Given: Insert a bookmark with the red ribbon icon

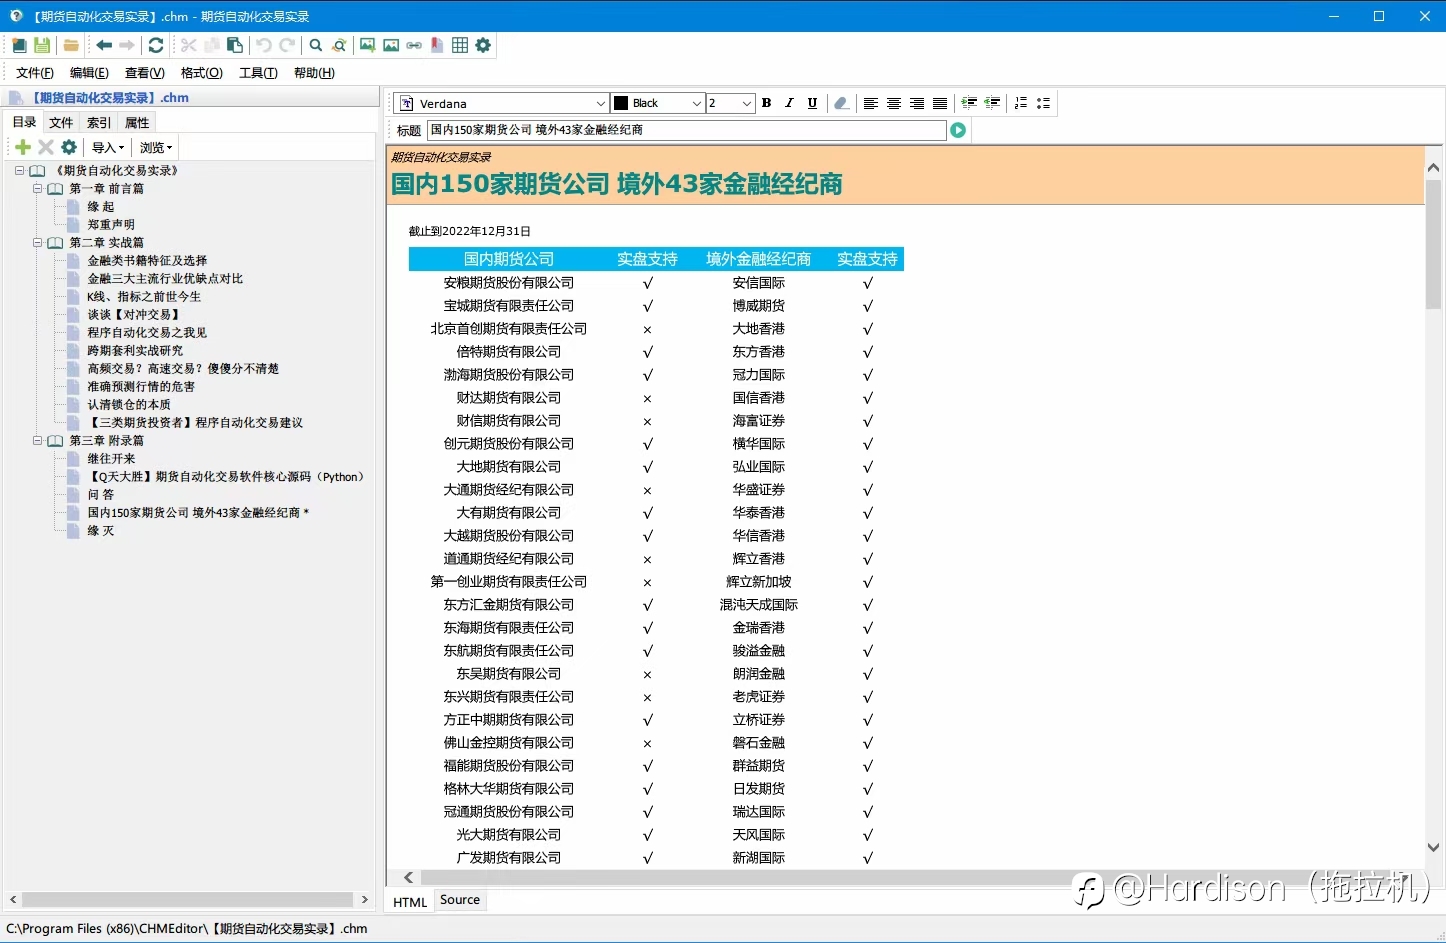Looking at the screenshot, I should pos(437,45).
